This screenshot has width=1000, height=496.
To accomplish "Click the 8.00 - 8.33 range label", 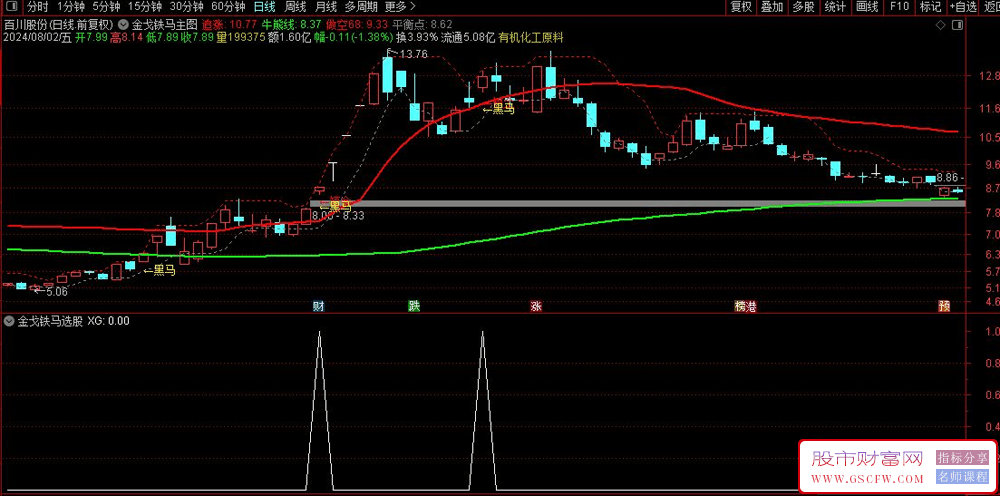I will click(338, 216).
